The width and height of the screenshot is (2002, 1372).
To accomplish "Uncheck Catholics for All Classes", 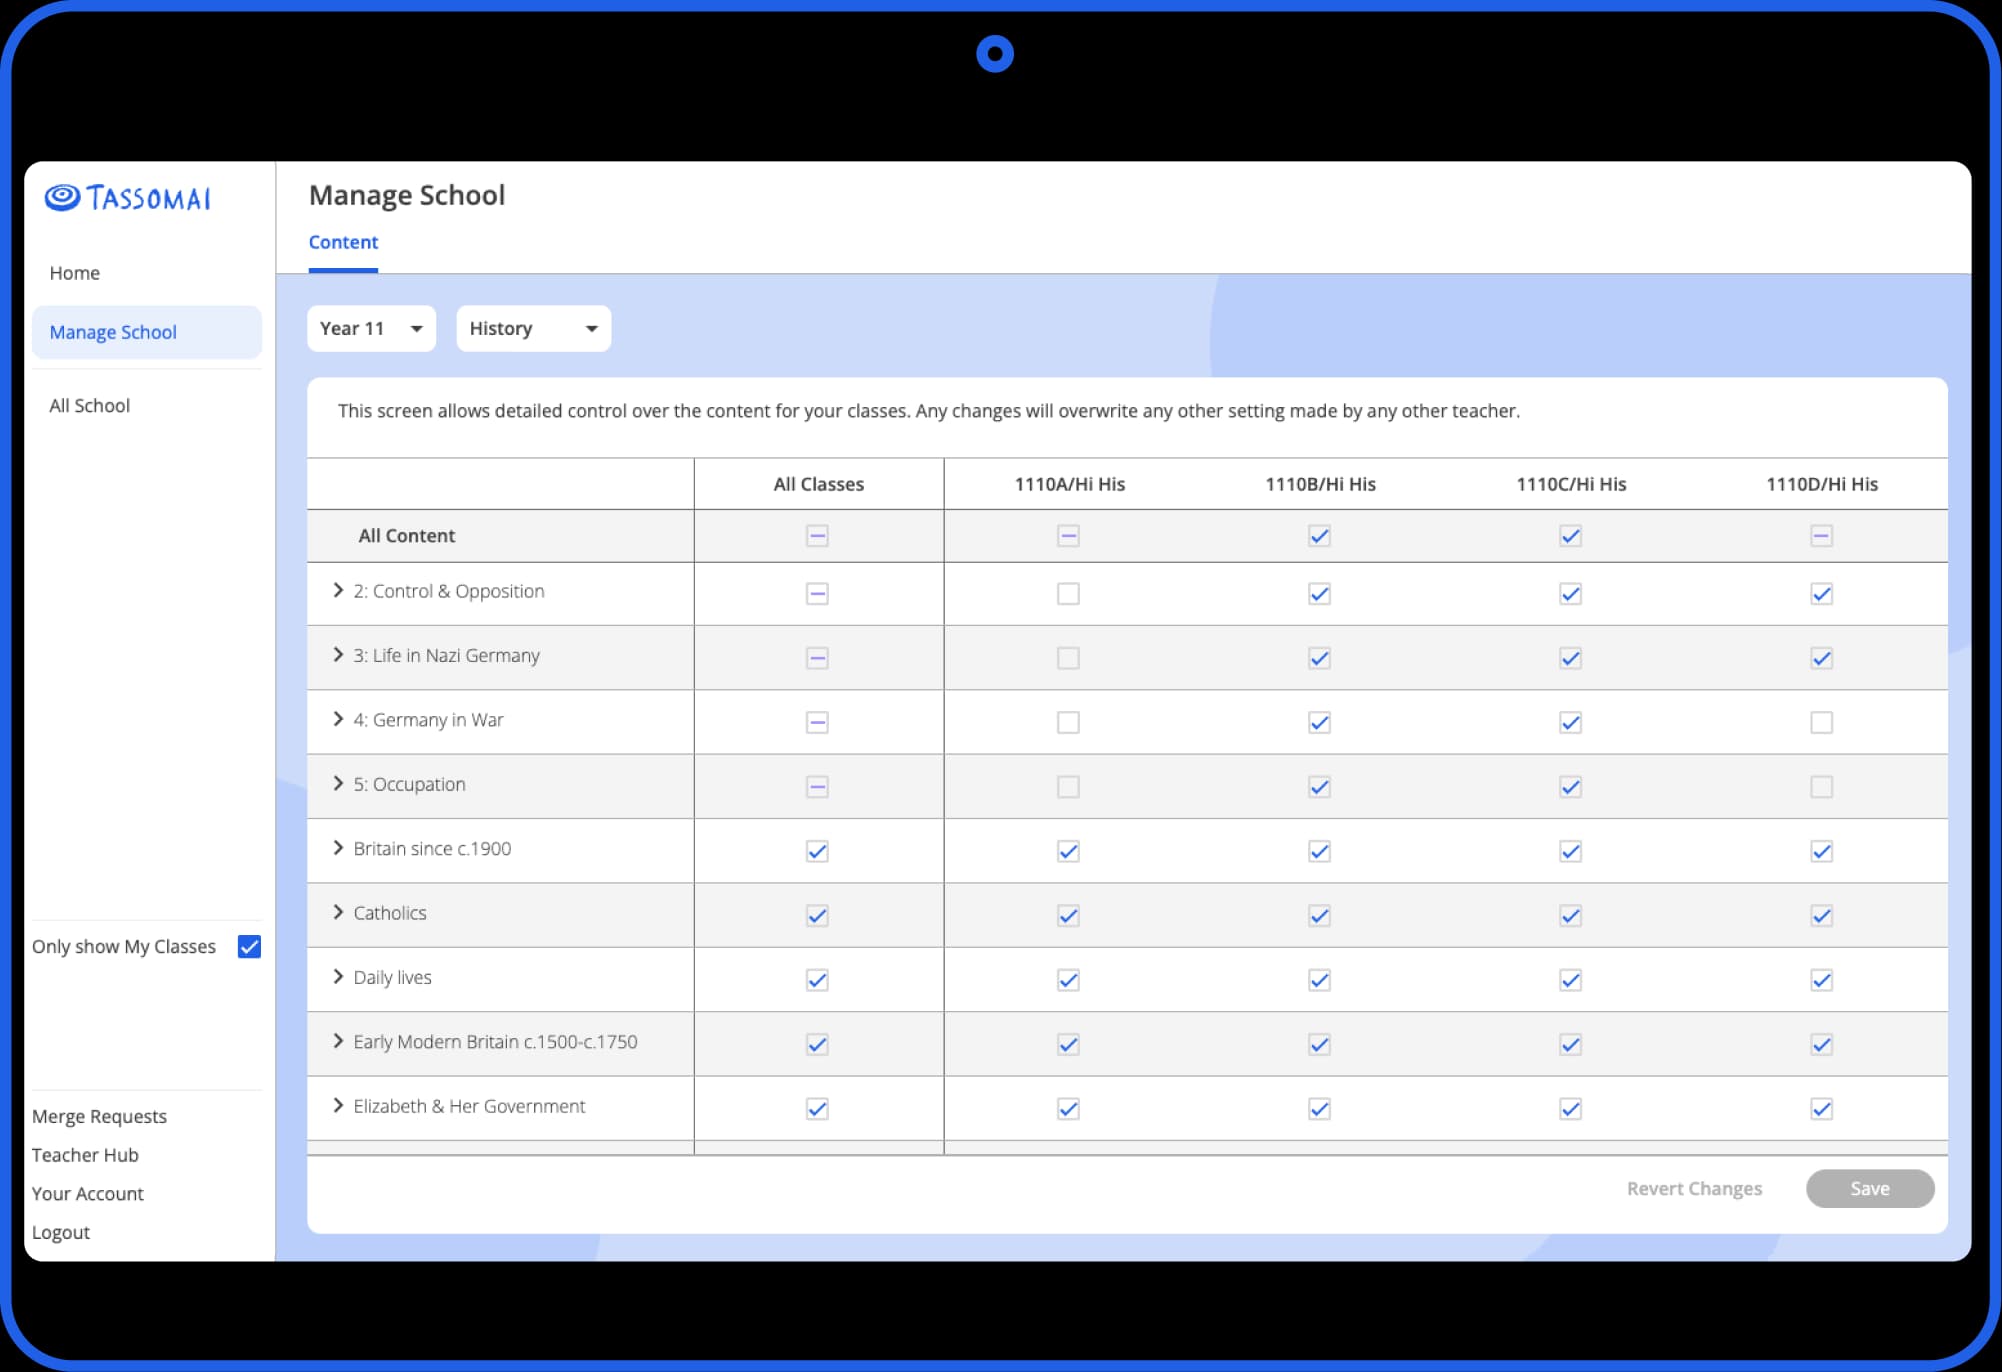I will click(x=817, y=916).
